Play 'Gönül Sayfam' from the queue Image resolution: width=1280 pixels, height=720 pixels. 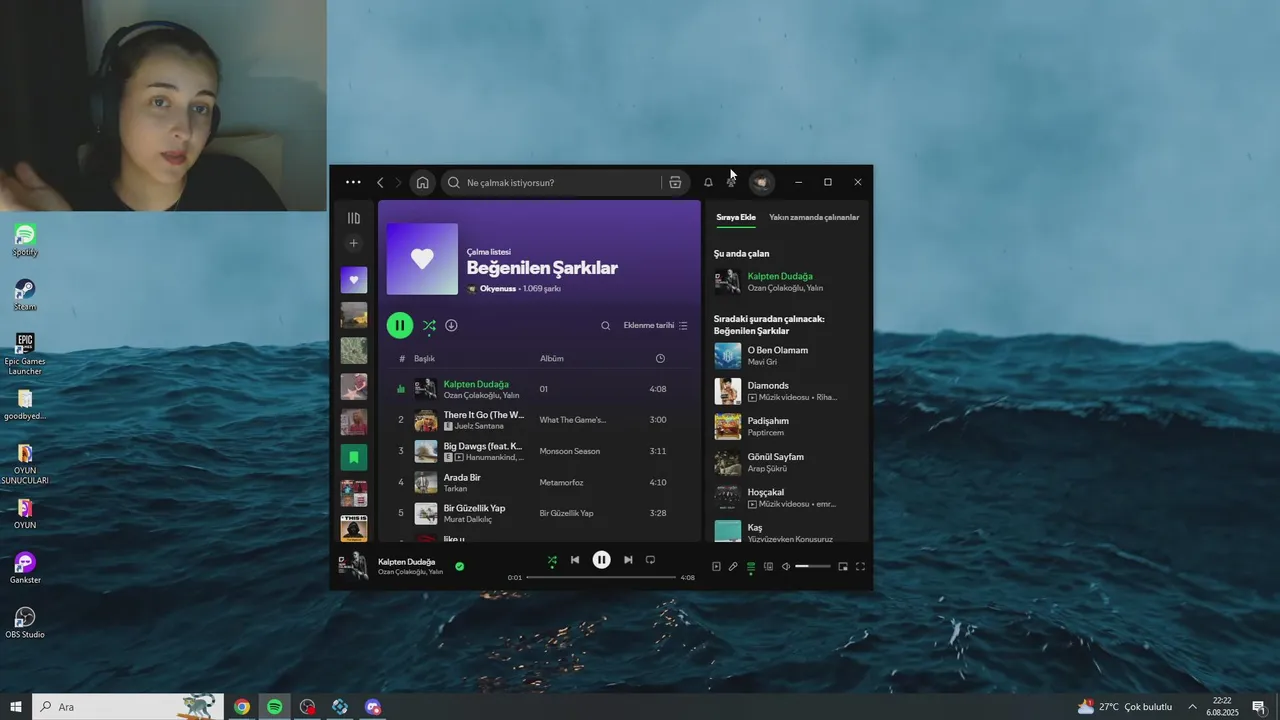788,462
